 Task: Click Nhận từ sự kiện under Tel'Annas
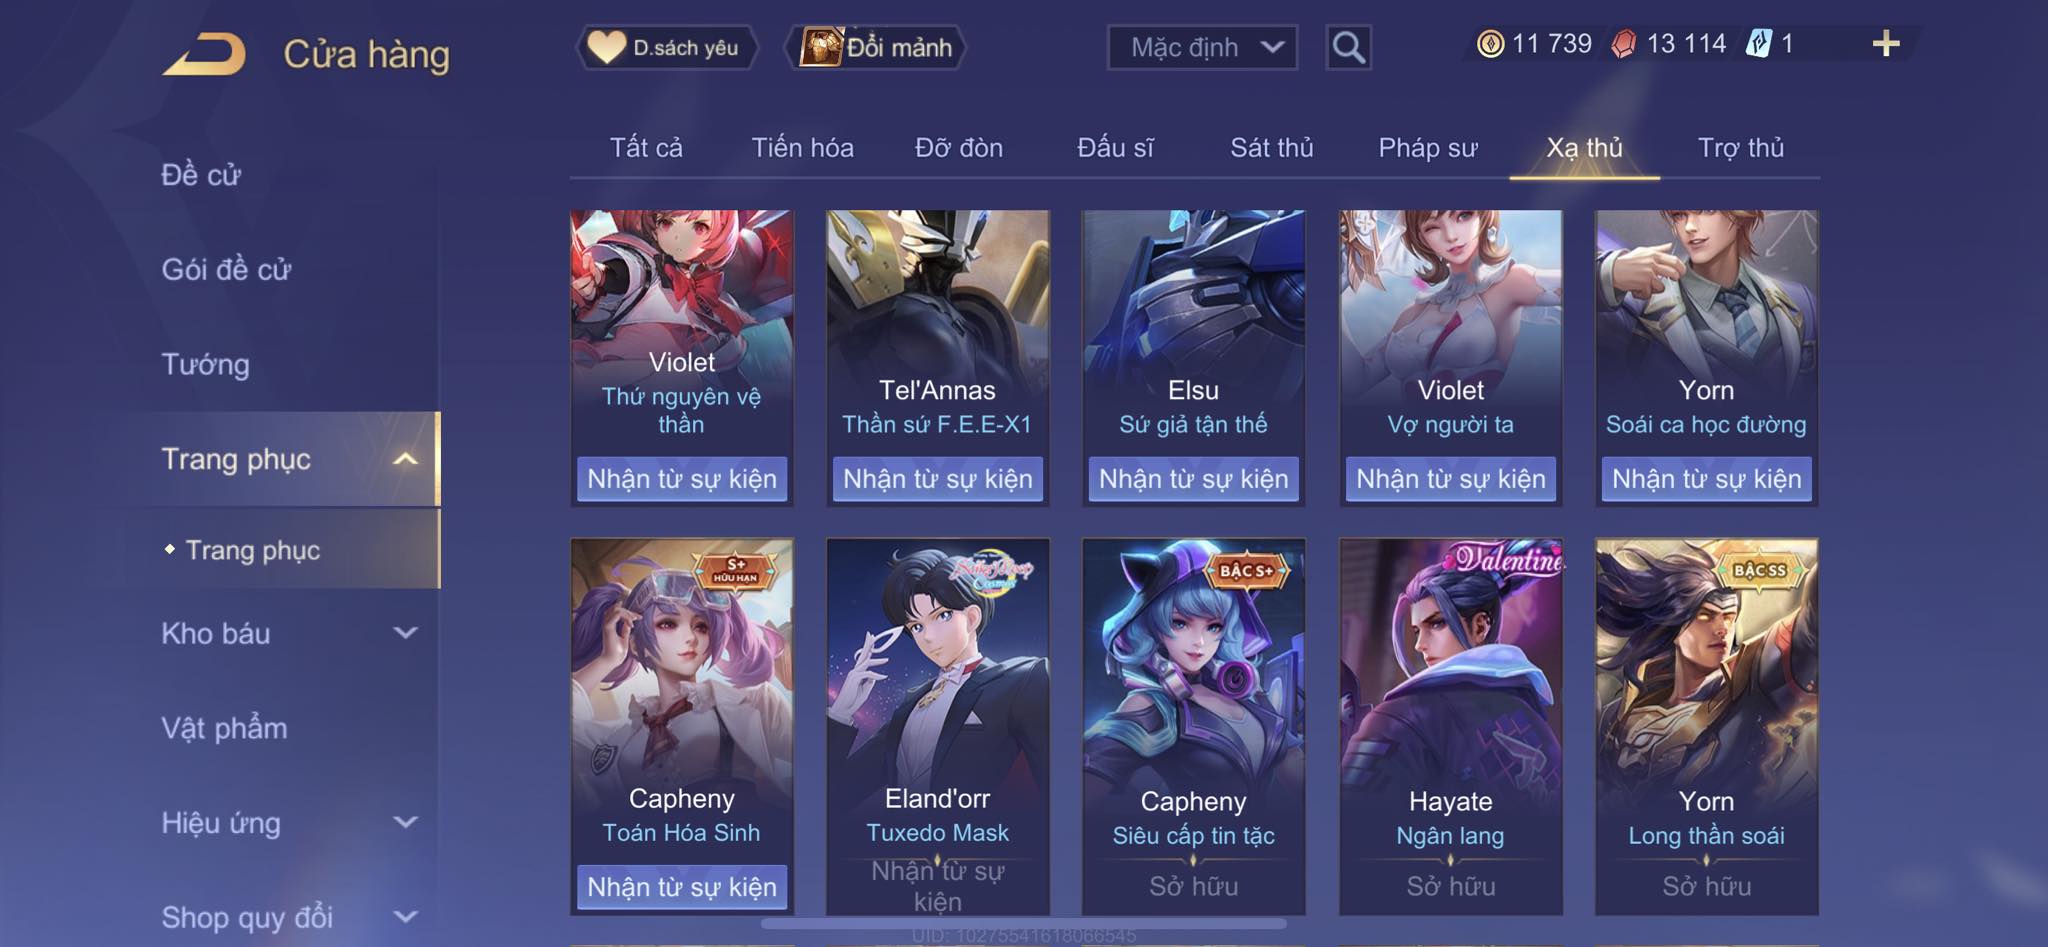click(937, 479)
